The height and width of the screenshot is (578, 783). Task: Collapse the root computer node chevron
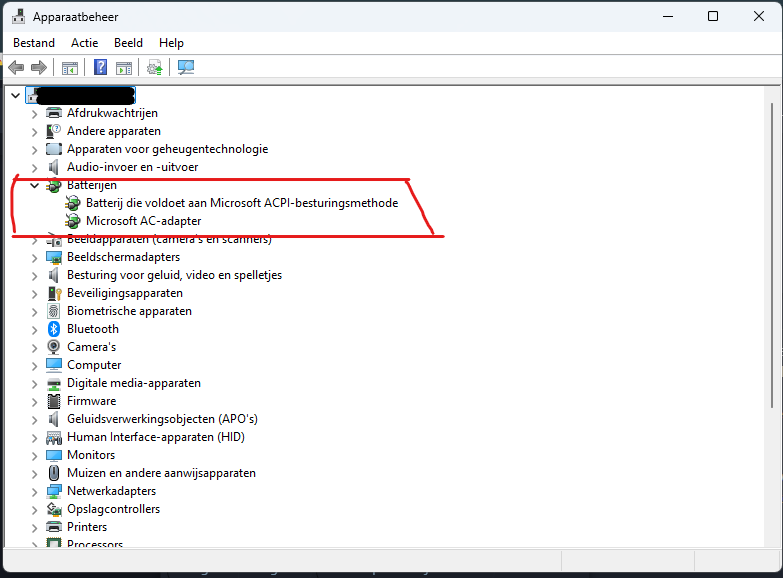click(15, 95)
